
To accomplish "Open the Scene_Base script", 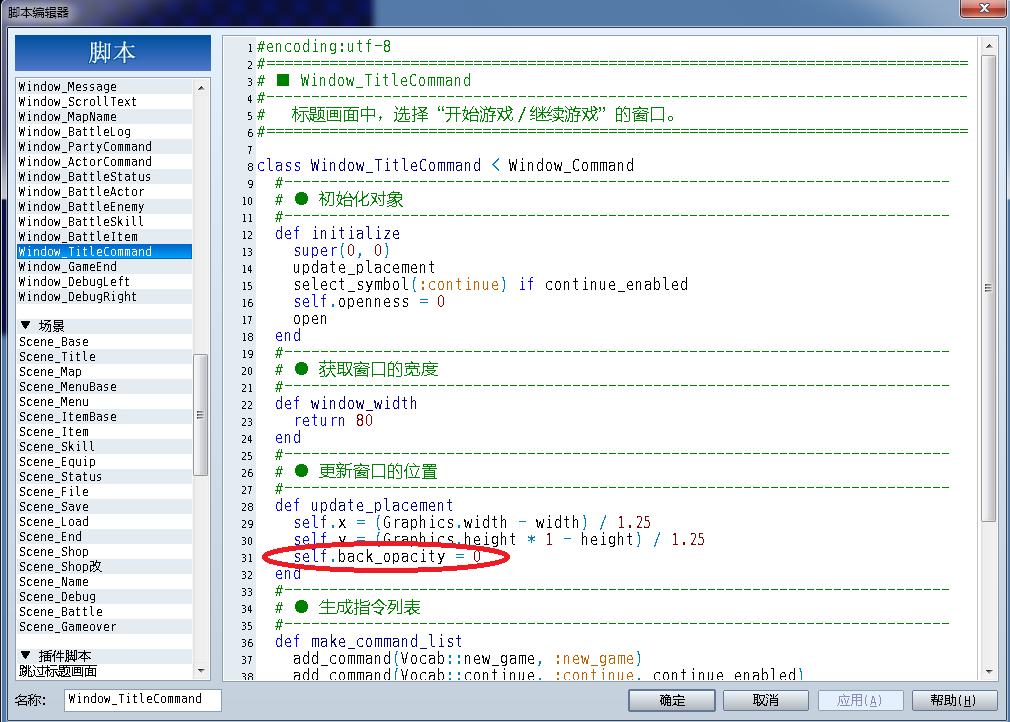I will coord(104,341).
